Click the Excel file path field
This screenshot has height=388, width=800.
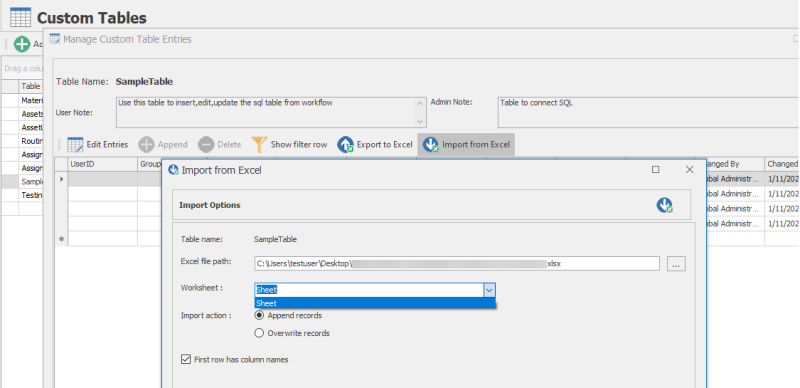pyautogui.click(x=457, y=263)
